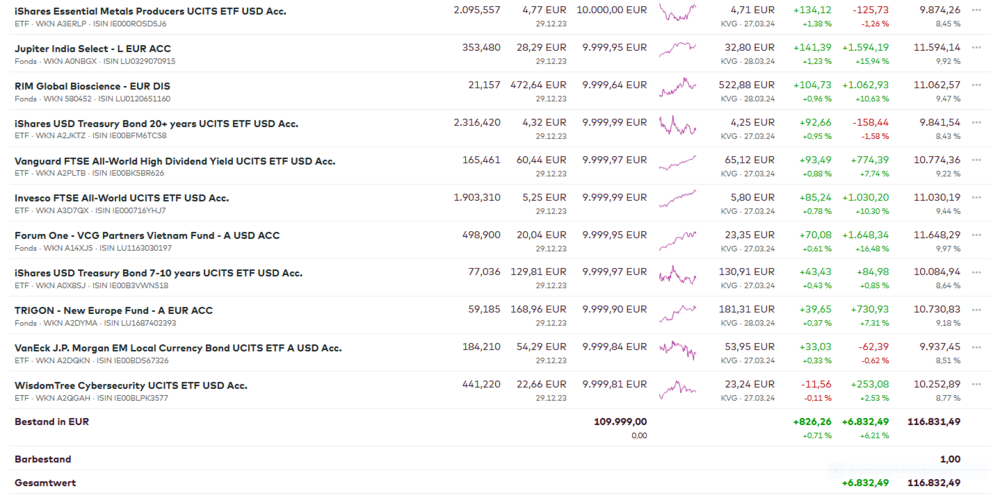Viewport: 1000px width, 500px height.
Task: Click ellipsis for TRIGON New Europe Fund
Action: (976, 310)
